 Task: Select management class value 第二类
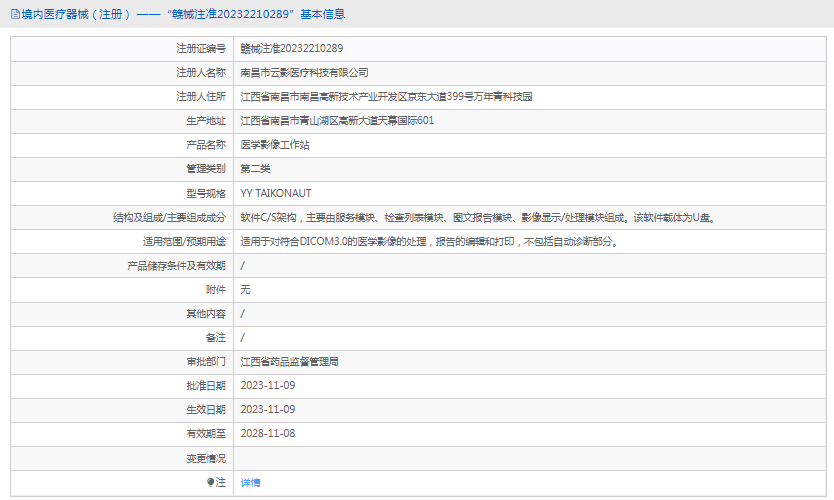tap(255, 169)
